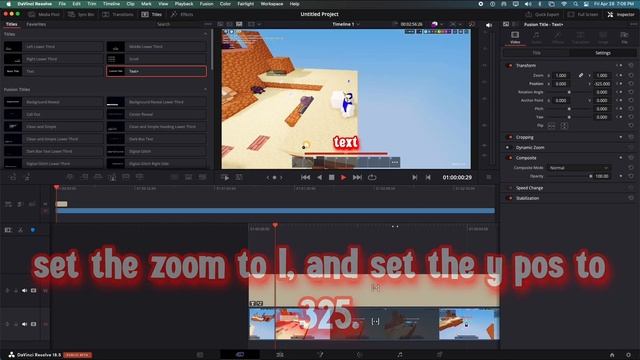This screenshot has height=360, width=640.
Task: Adjust the Pitch slider
Action: tap(569, 109)
